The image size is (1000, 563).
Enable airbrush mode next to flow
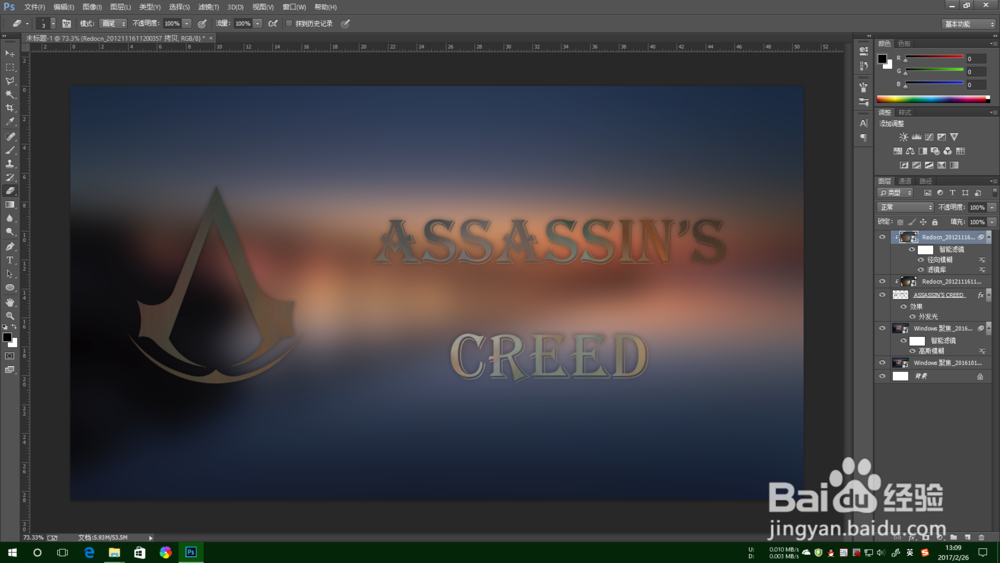click(273, 24)
